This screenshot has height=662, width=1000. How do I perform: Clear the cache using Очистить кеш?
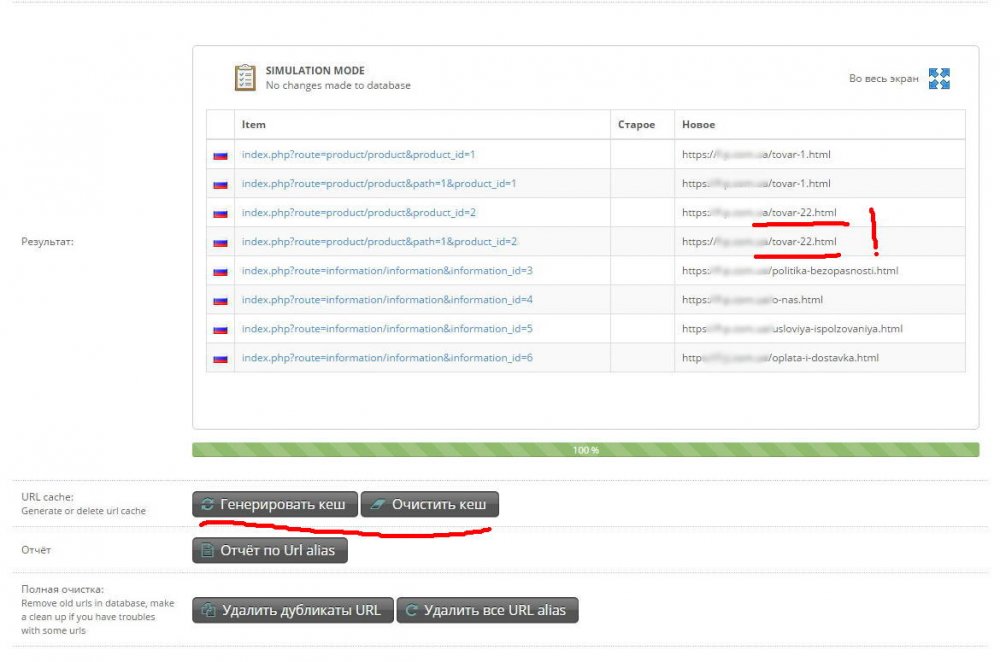click(x=430, y=504)
